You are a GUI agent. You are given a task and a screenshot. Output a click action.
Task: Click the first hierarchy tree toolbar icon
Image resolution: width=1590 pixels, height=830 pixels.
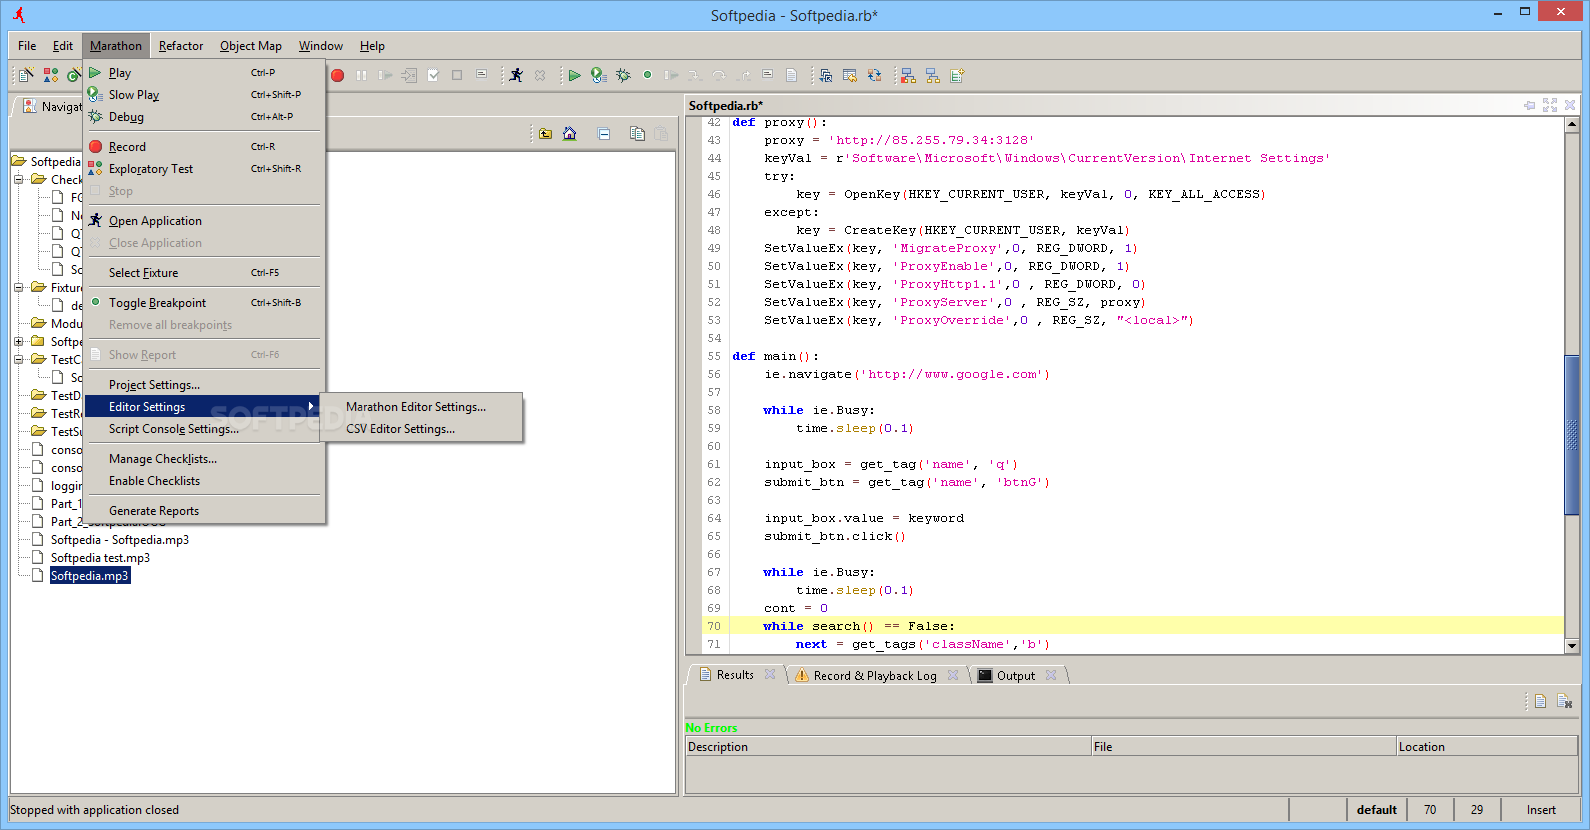(x=908, y=75)
